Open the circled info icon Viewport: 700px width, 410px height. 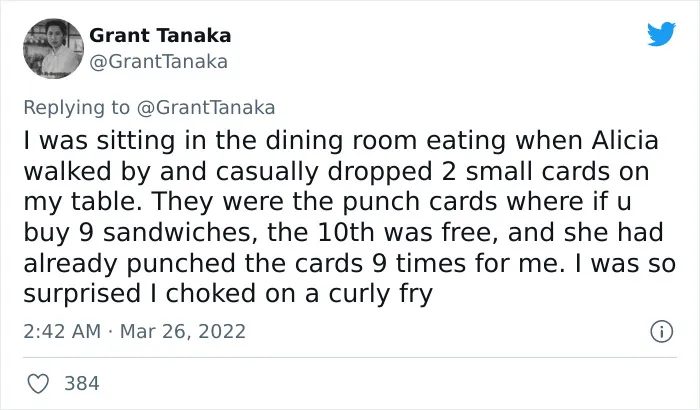tap(661, 332)
